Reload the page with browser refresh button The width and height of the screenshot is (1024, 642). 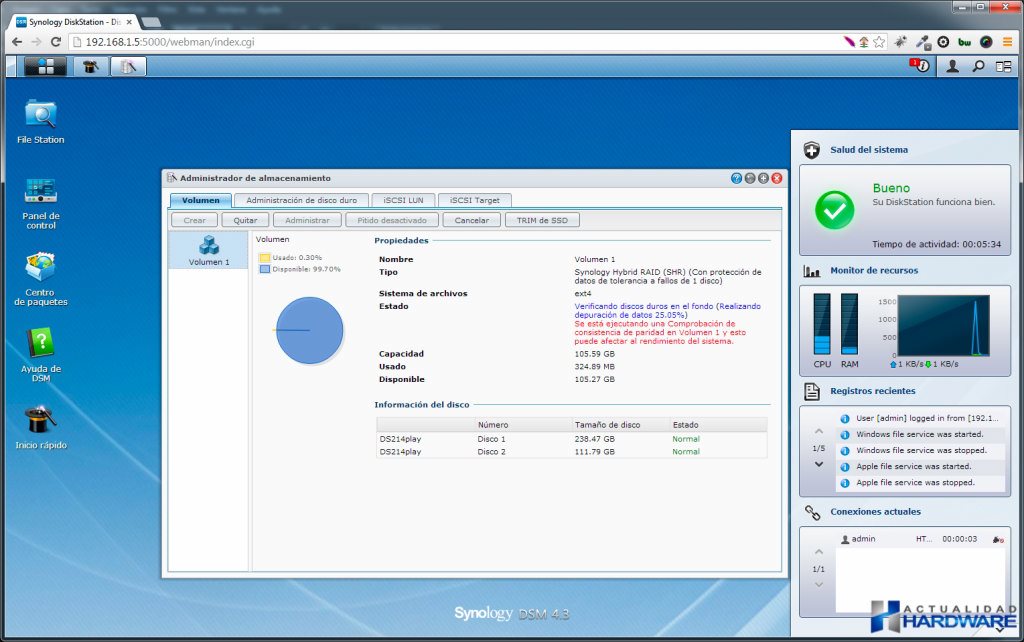pyautogui.click(x=56, y=42)
